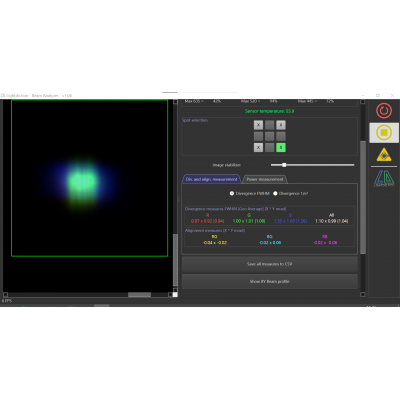Click Show XY Beam profile button

269,282
